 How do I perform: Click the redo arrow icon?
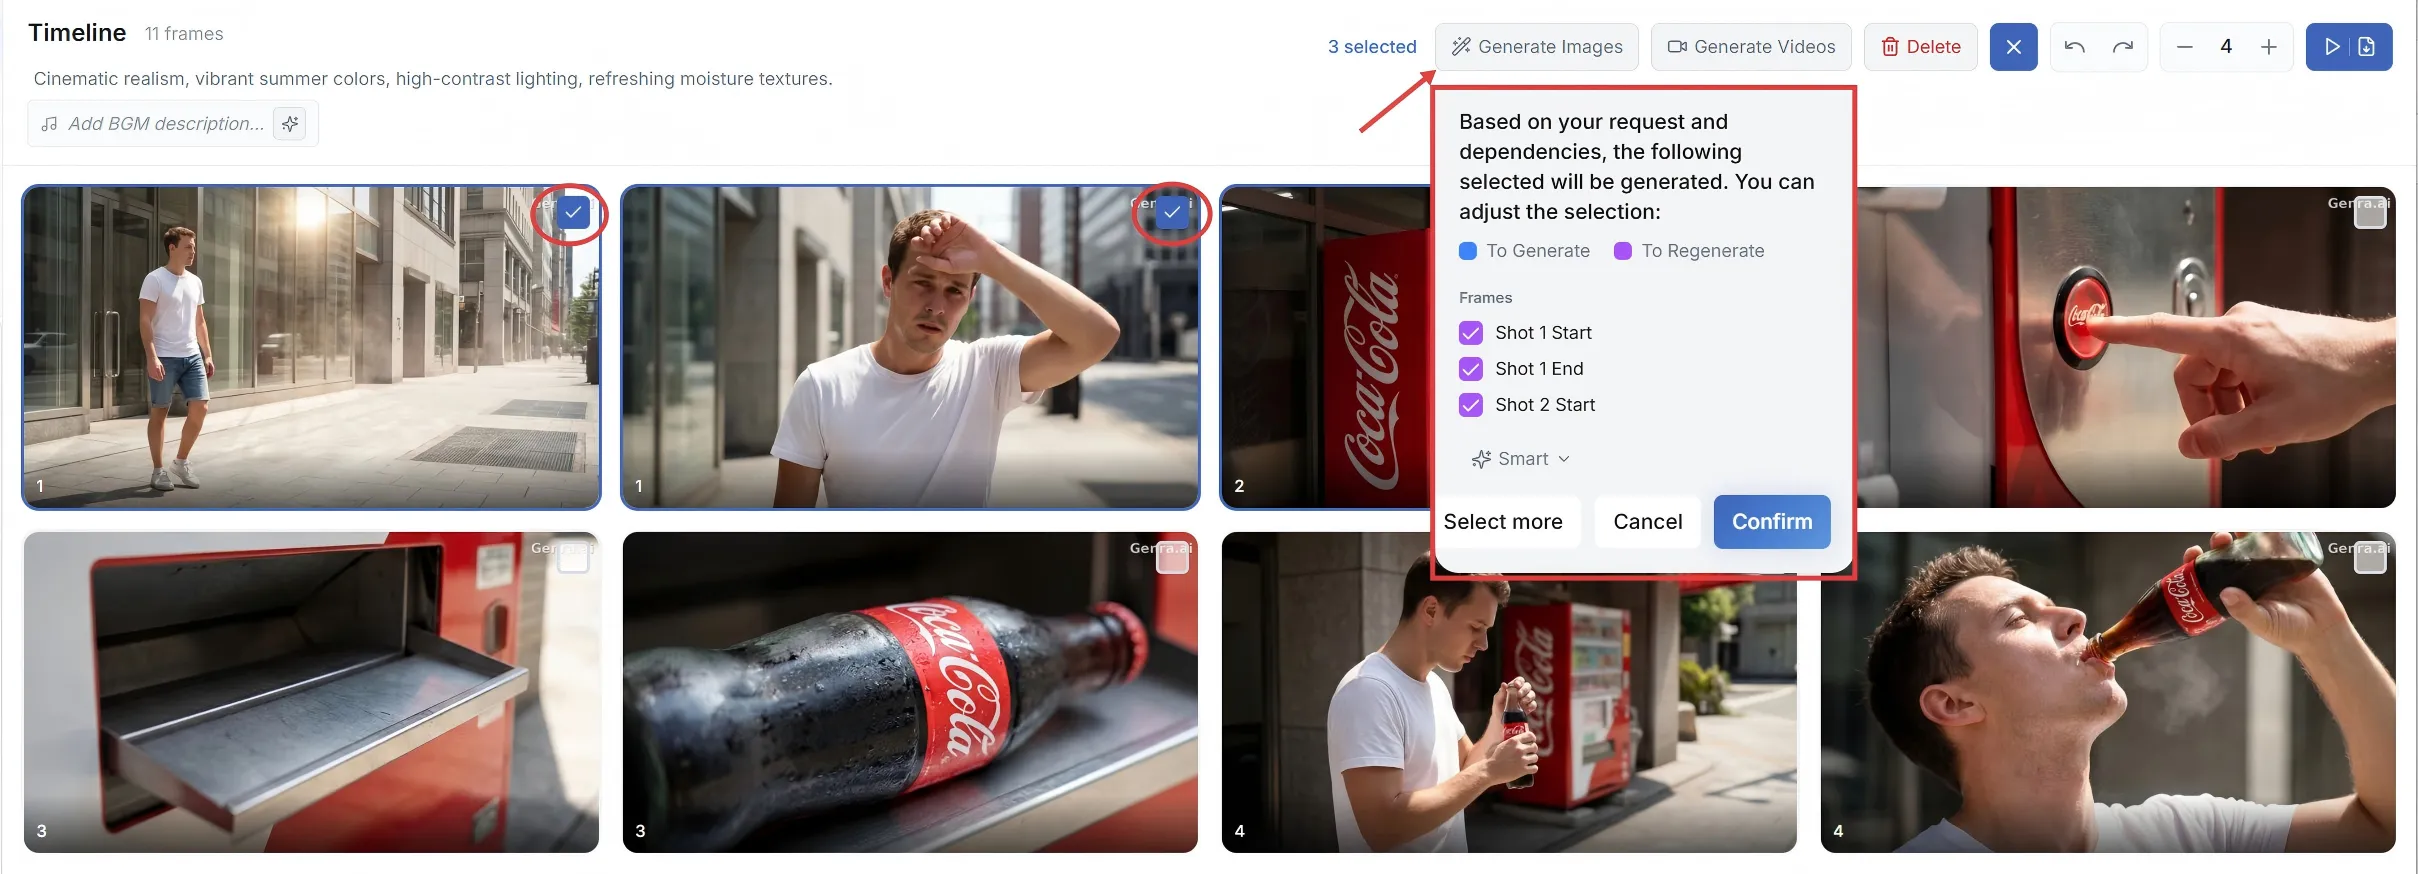tap(2122, 47)
